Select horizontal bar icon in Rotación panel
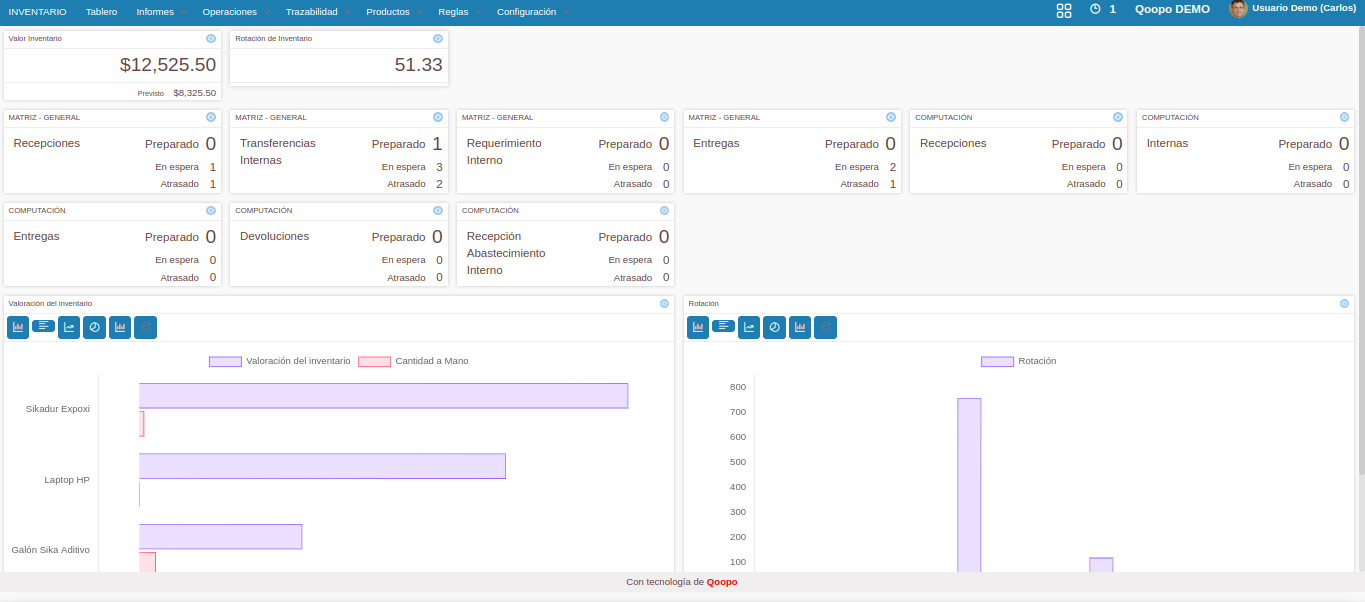The width and height of the screenshot is (1365, 602). pyautogui.click(x=723, y=326)
